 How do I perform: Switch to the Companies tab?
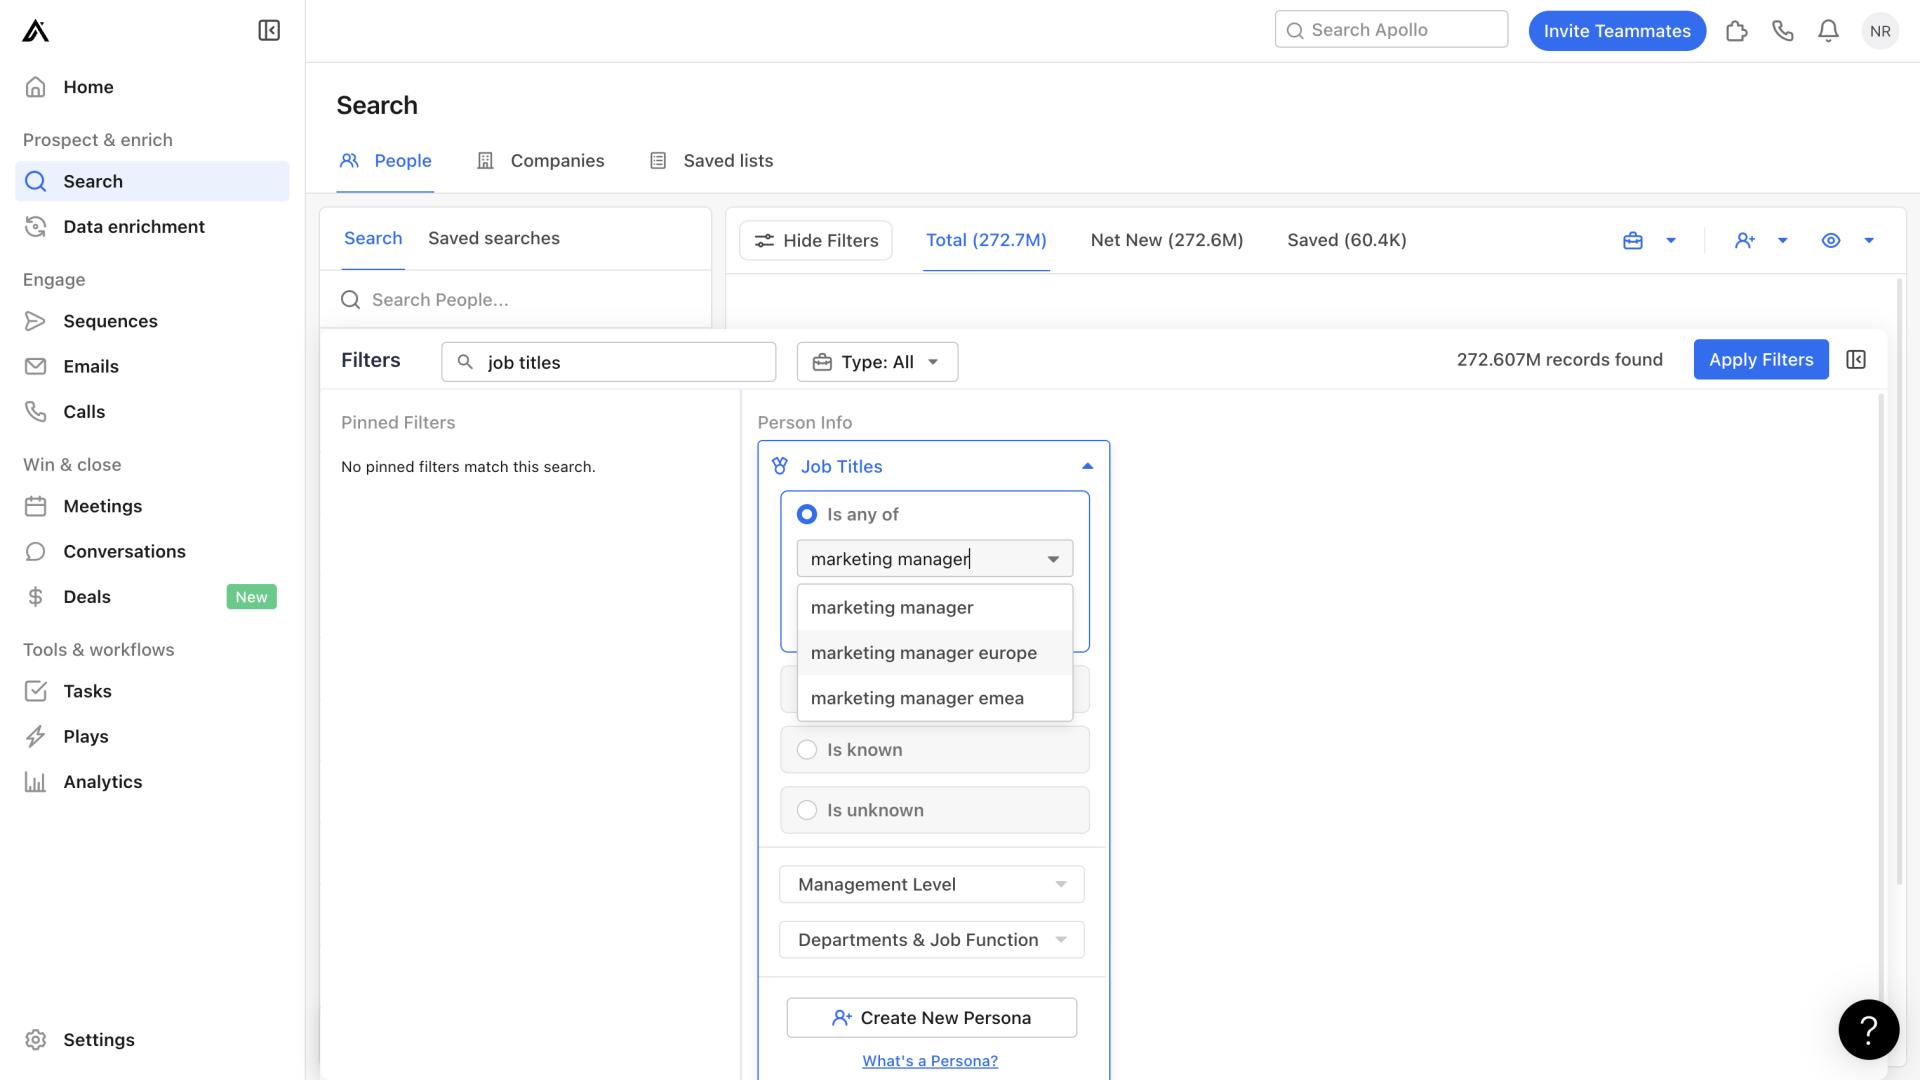click(541, 161)
